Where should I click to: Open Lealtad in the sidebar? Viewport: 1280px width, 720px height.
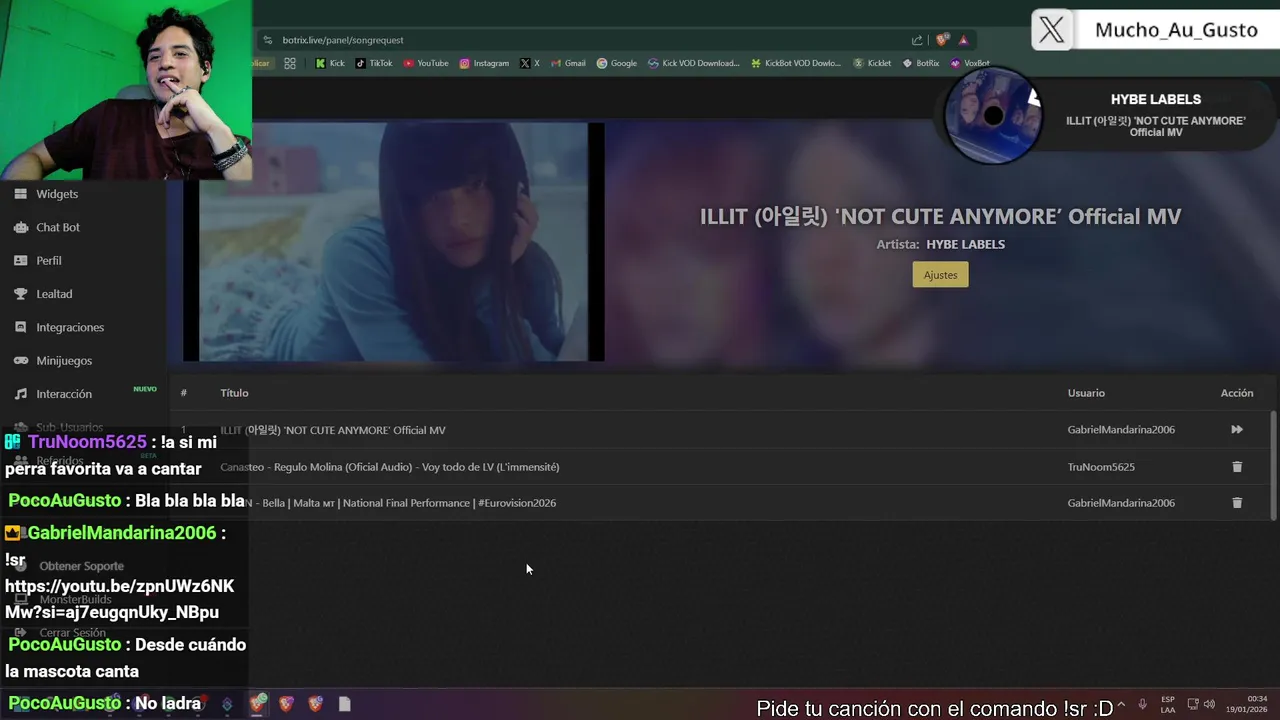coord(54,294)
